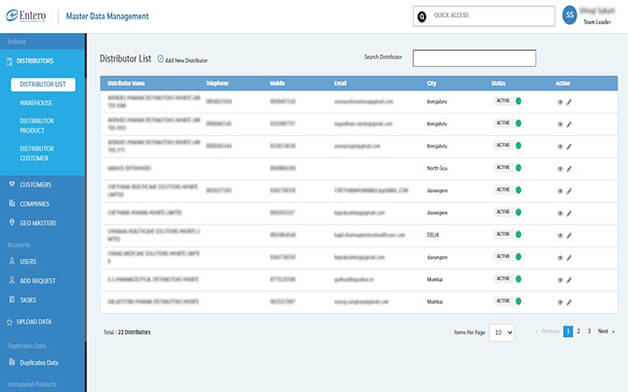
Task: Open Geo Masters section
Action: tap(38, 223)
